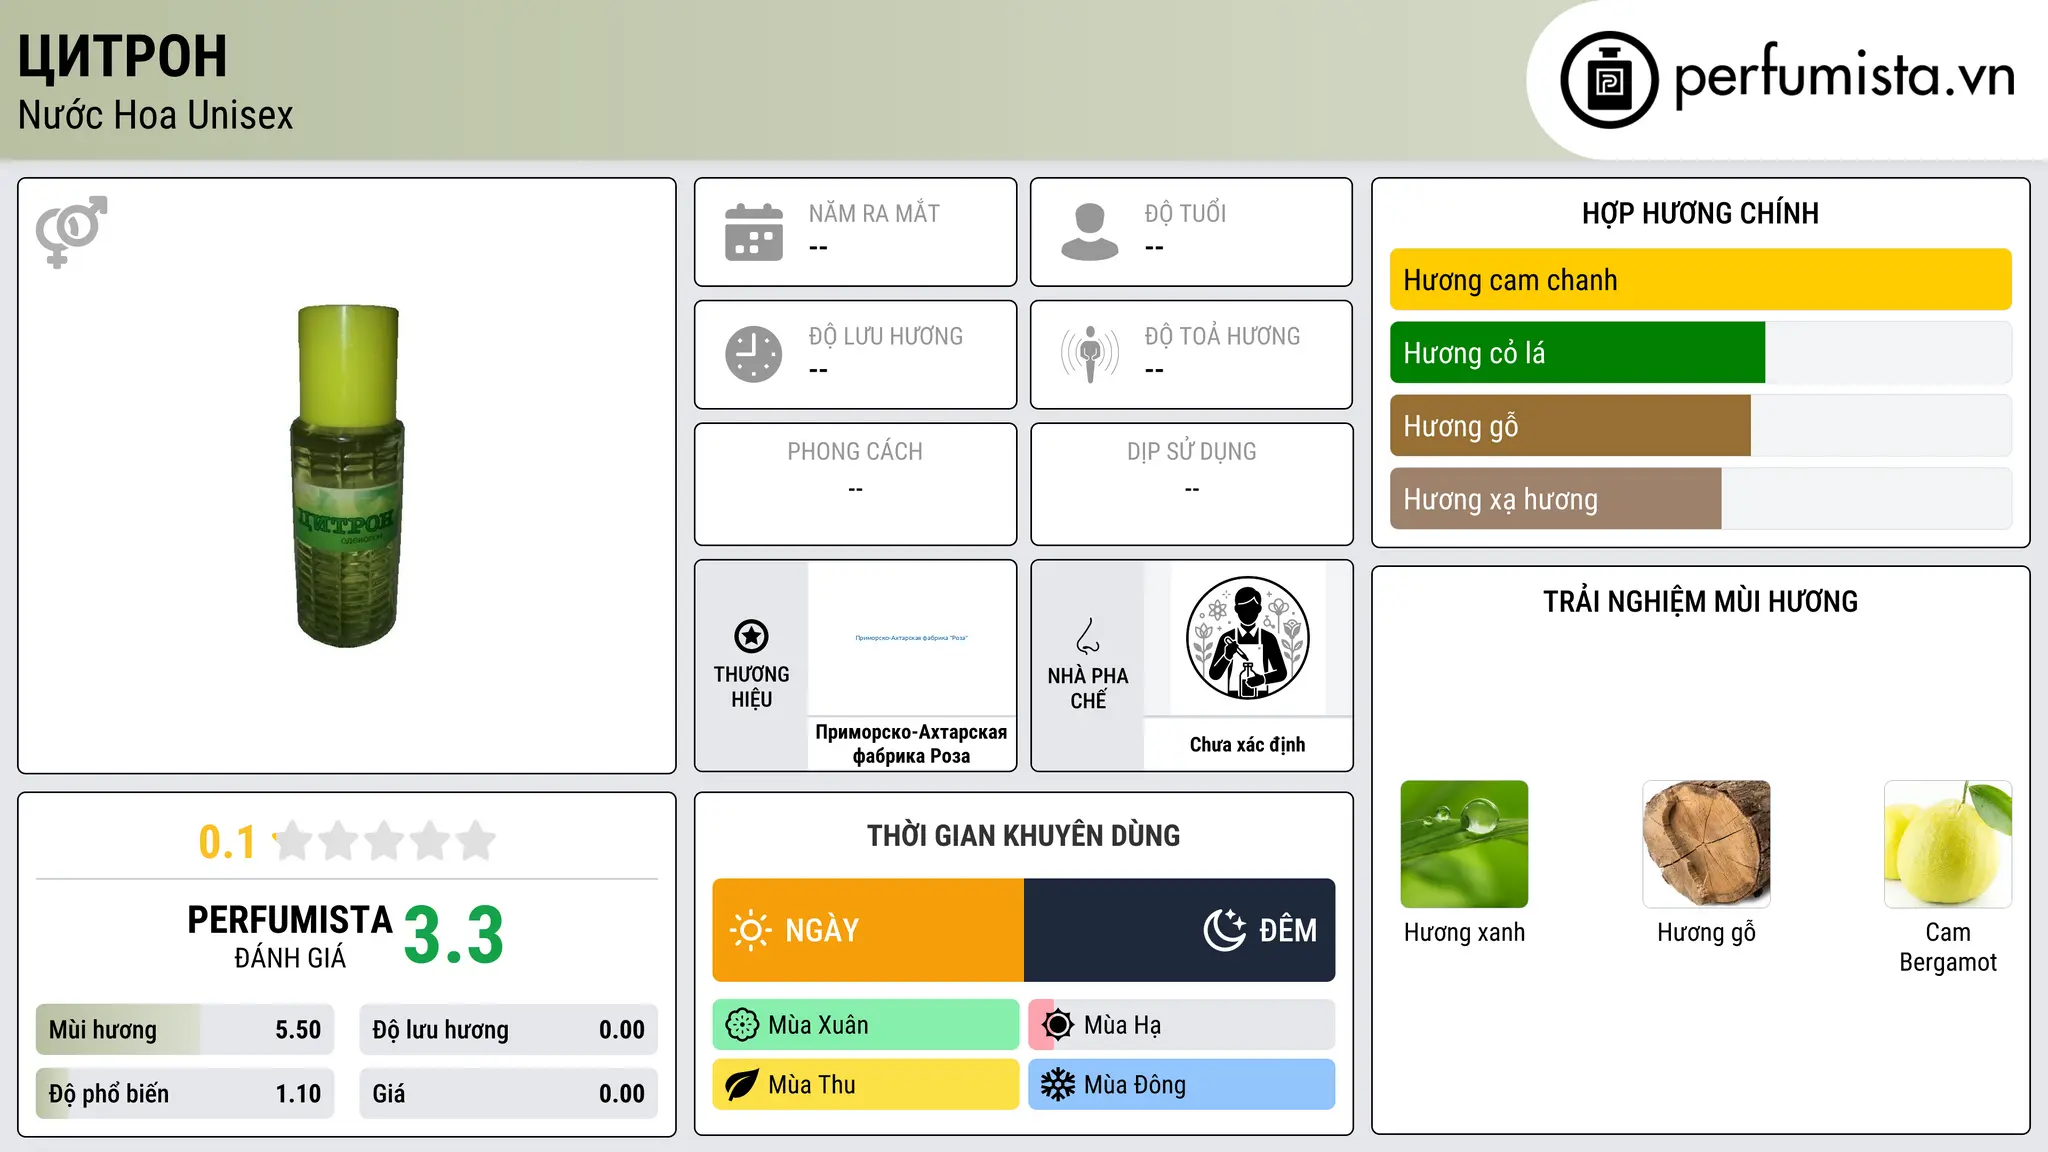Click the calendar icon beside Năm ra mắt
Screen dimensions: 2048x1152
click(x=754, y=232)
